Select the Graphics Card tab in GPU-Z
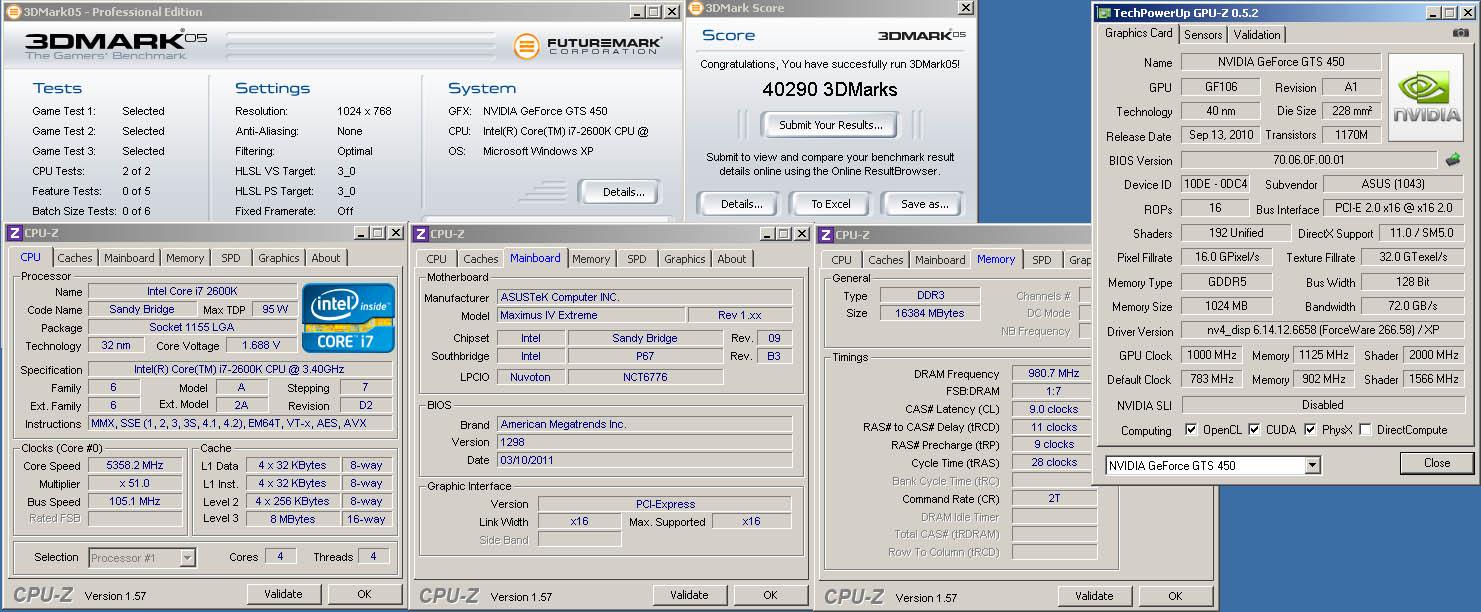 click(x=1138, y=33)
